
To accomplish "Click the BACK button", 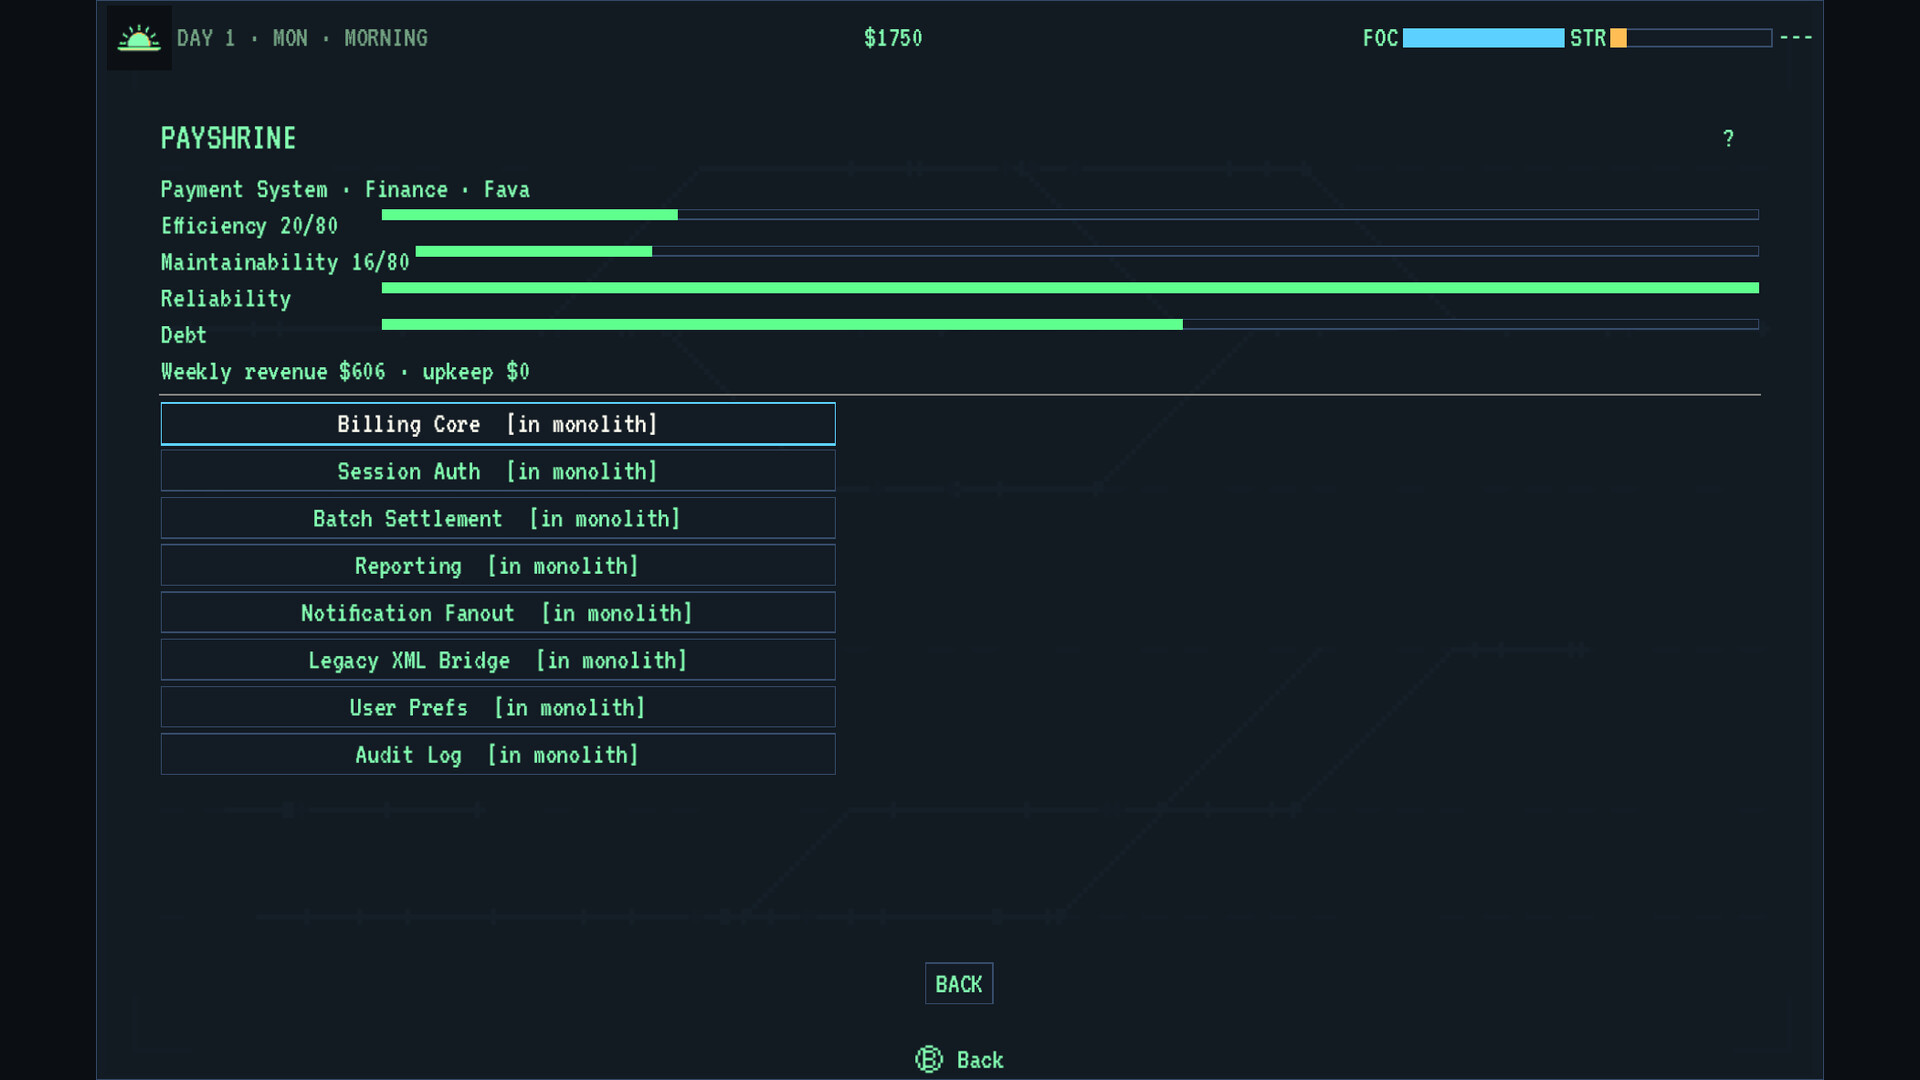I will click(x=959, y=984).
